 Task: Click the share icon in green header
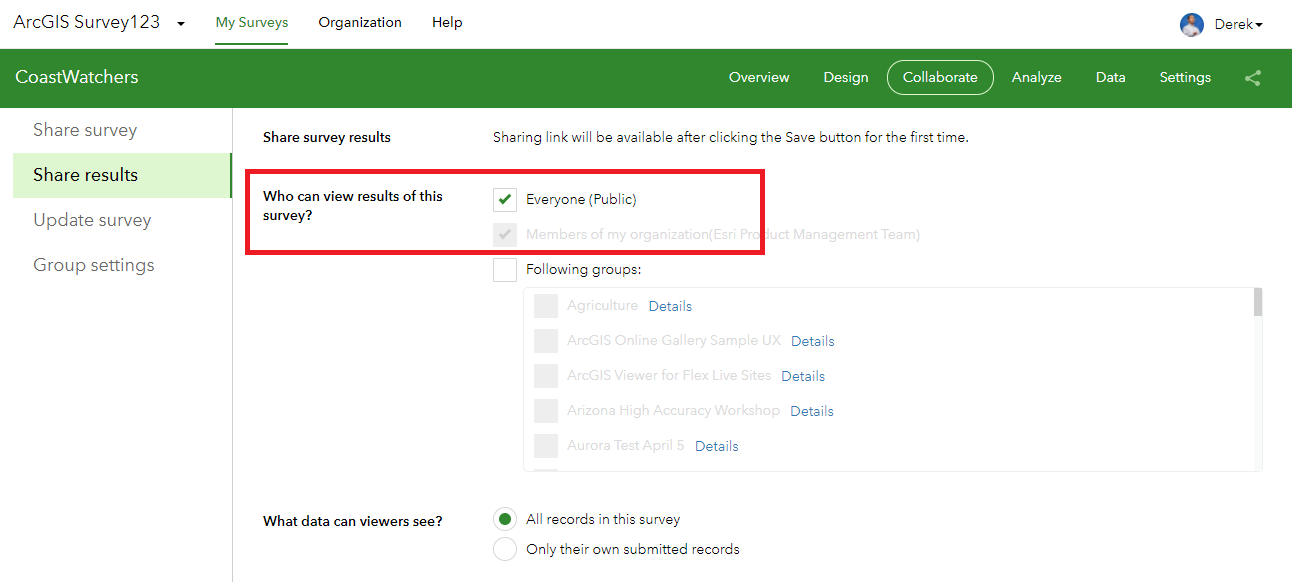1252,78
